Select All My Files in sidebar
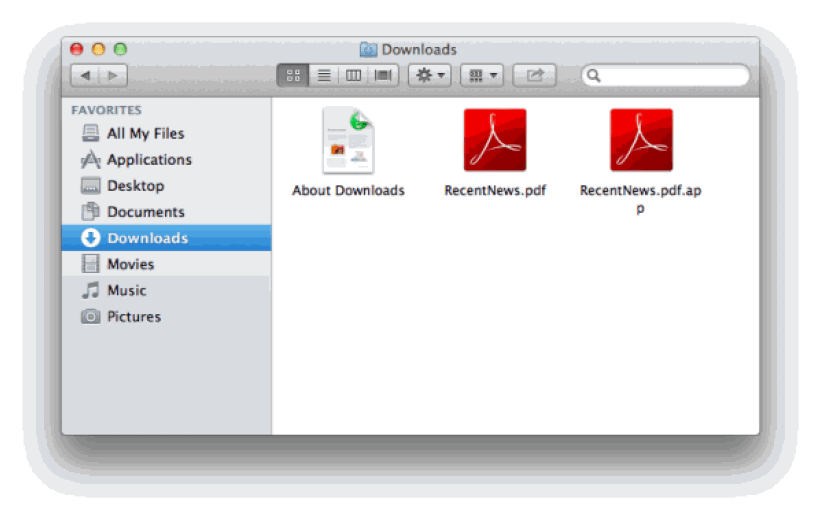The image size is (822, 521). click(x=145, y=133)
